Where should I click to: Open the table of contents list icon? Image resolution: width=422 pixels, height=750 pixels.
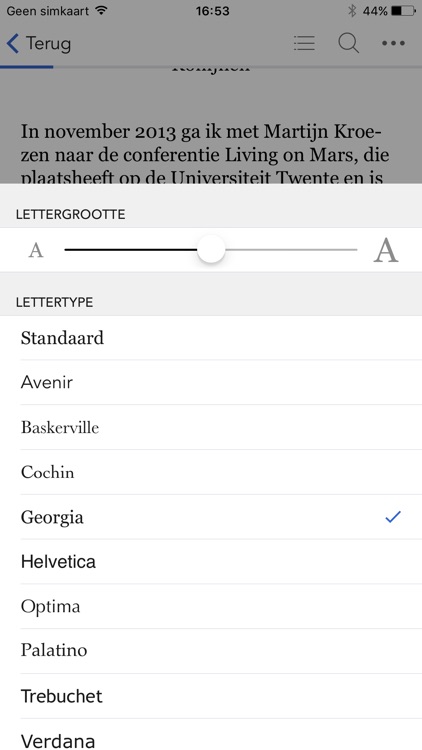tap(304, 44)
